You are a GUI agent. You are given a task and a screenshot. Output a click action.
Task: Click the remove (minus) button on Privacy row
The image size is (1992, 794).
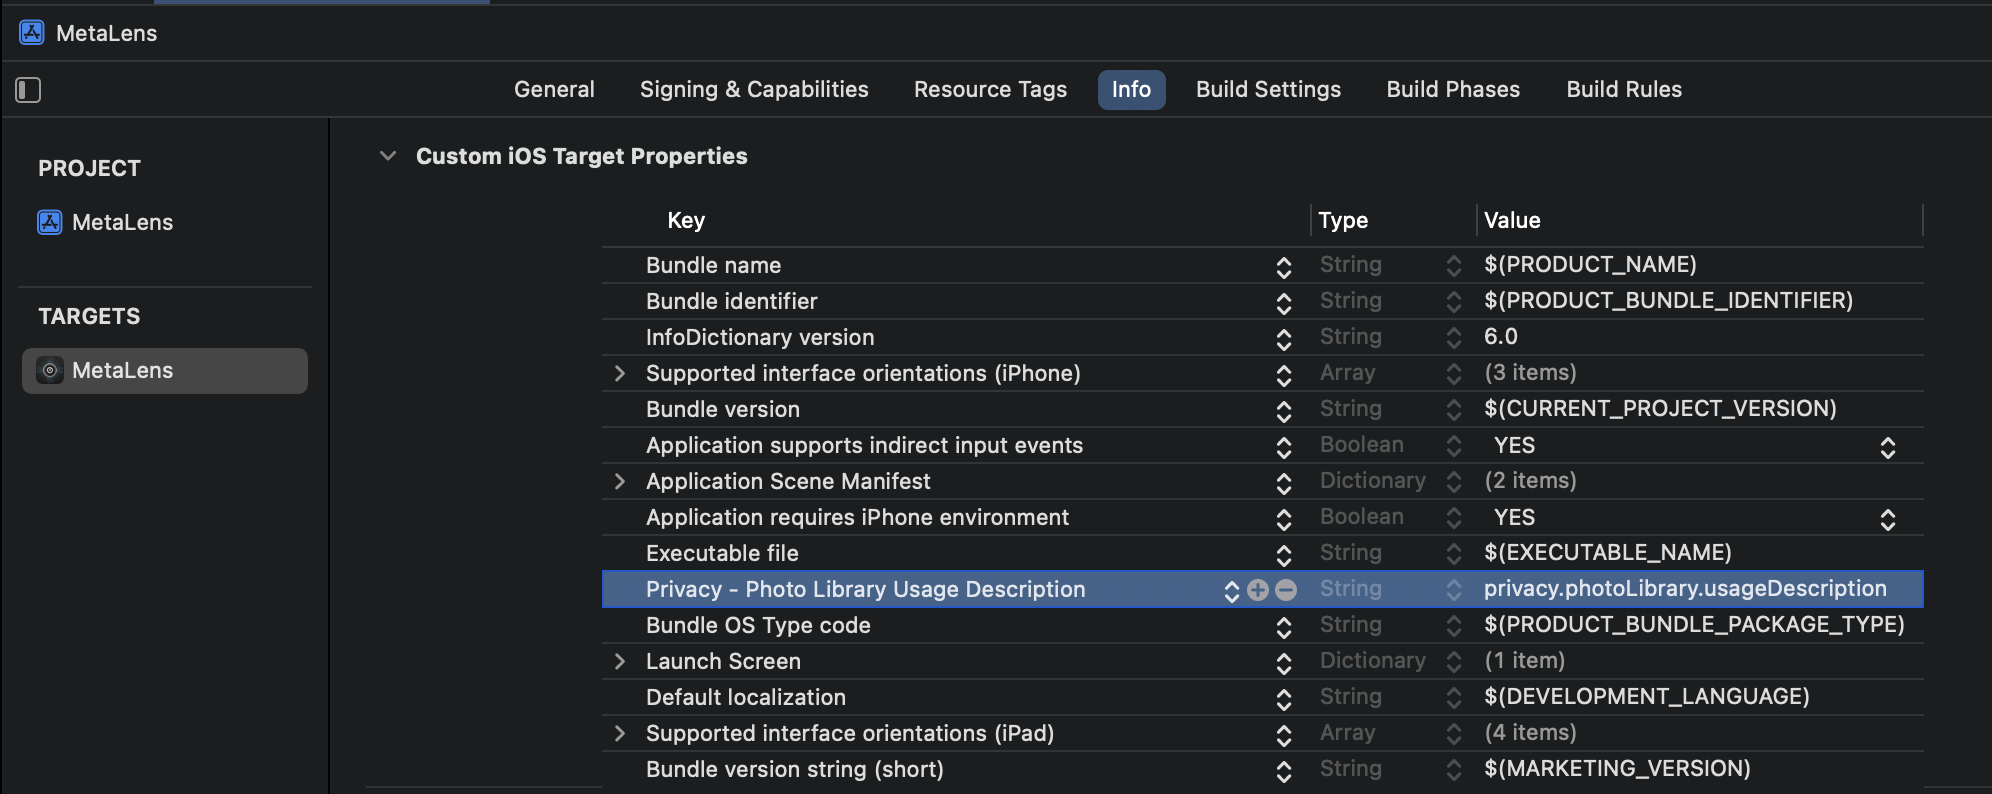pyautogui.click(x=1286, y=590)
